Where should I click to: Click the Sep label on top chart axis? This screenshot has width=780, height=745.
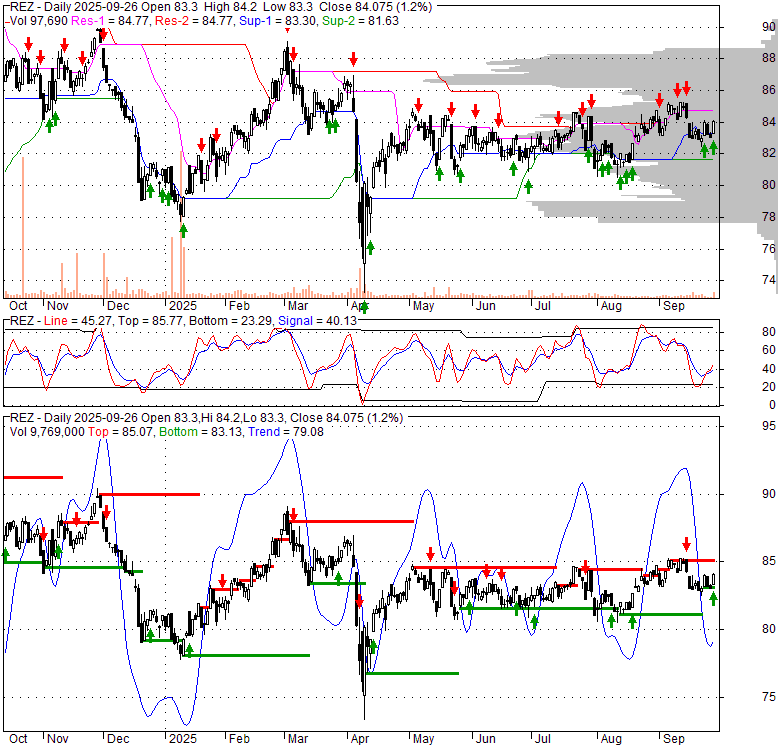[674, 306]
